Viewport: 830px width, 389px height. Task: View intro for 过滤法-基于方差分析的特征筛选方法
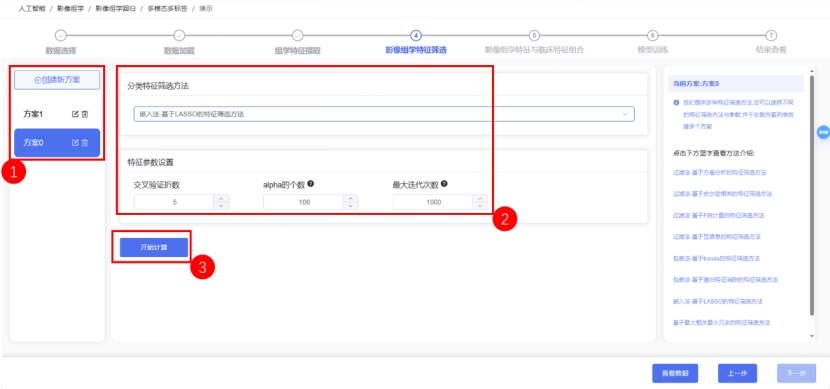click(x=720, y=173)
